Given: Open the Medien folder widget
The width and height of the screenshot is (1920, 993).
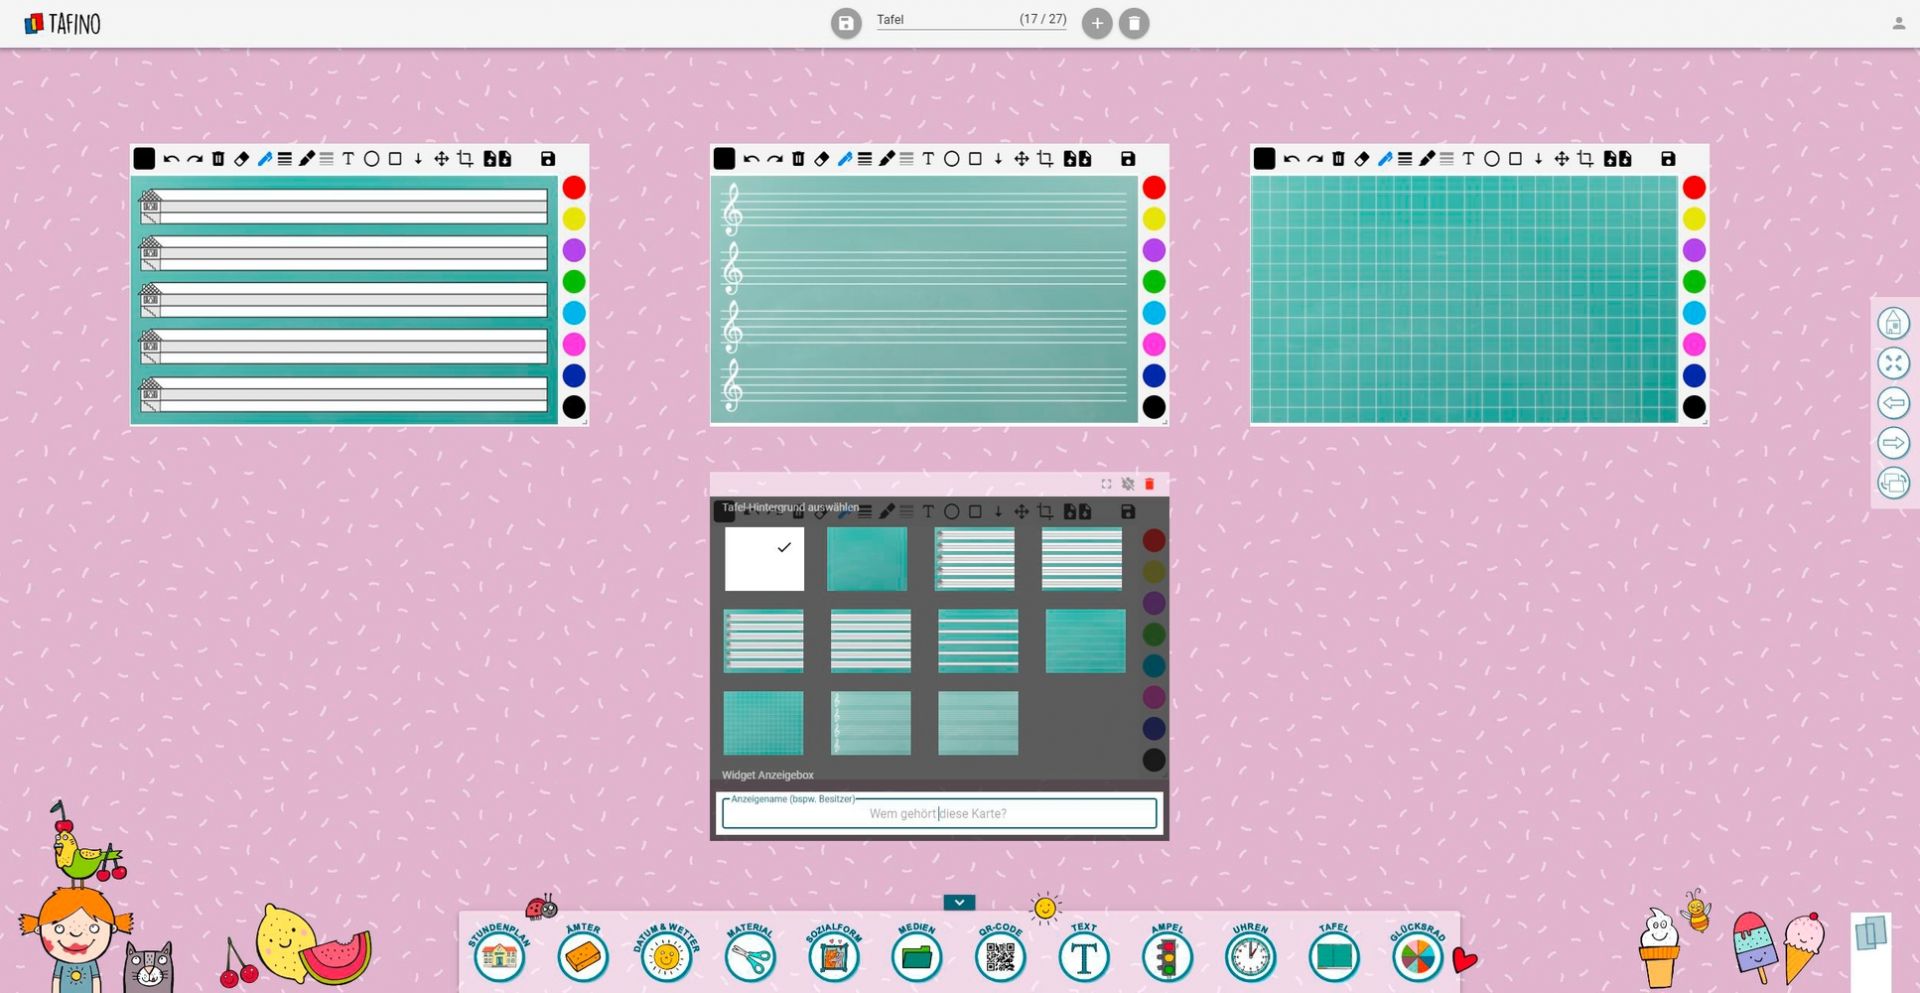Looking at the screenshot, I should pyautogui.click(x=917, y=957).
